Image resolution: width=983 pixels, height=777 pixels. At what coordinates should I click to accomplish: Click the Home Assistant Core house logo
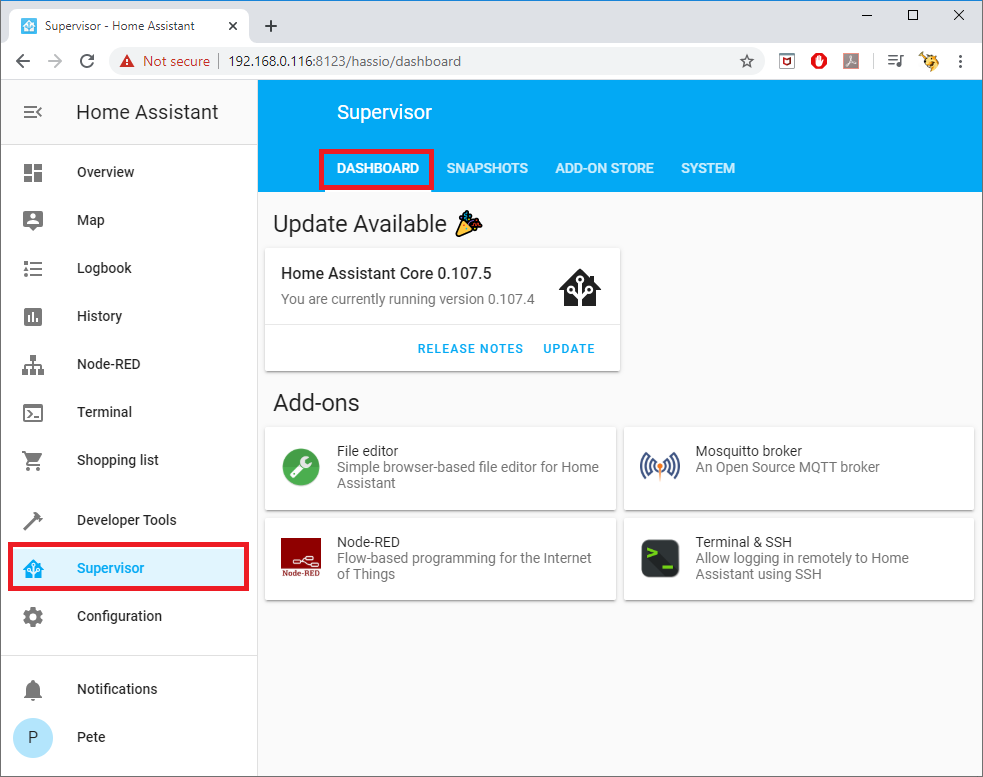coord(580,288)
